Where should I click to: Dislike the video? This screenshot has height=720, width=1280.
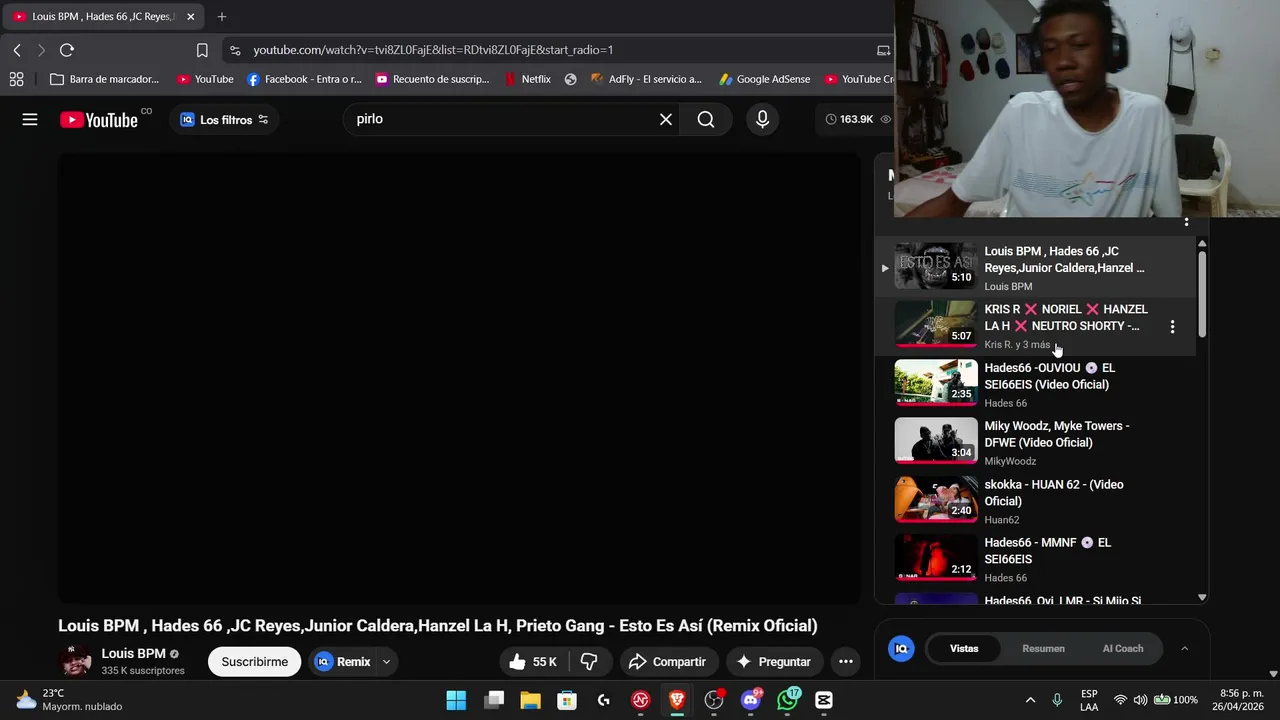tap(590, 662)
